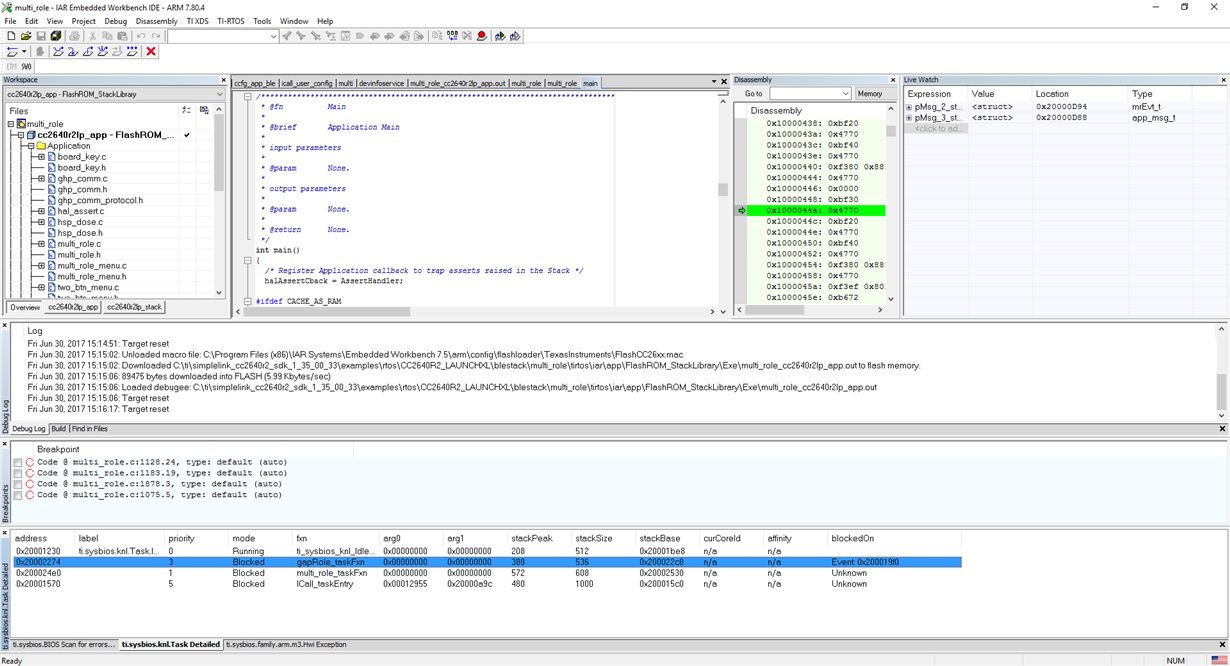Click the Download and Debug icon
Viewport: 1230px width, 666px height.
[499, 35]
